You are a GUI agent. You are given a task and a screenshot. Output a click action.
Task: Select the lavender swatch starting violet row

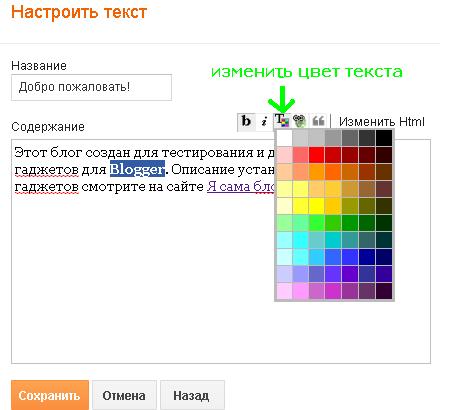(x=284, y=274)
